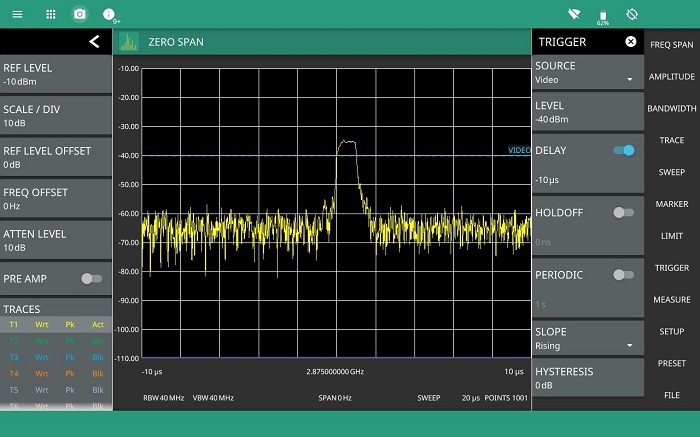This screenshot has width=700, height=437.
Task: Open the FREQ SPAN menu
Action: pyautogui.click(x=671, y=45)
